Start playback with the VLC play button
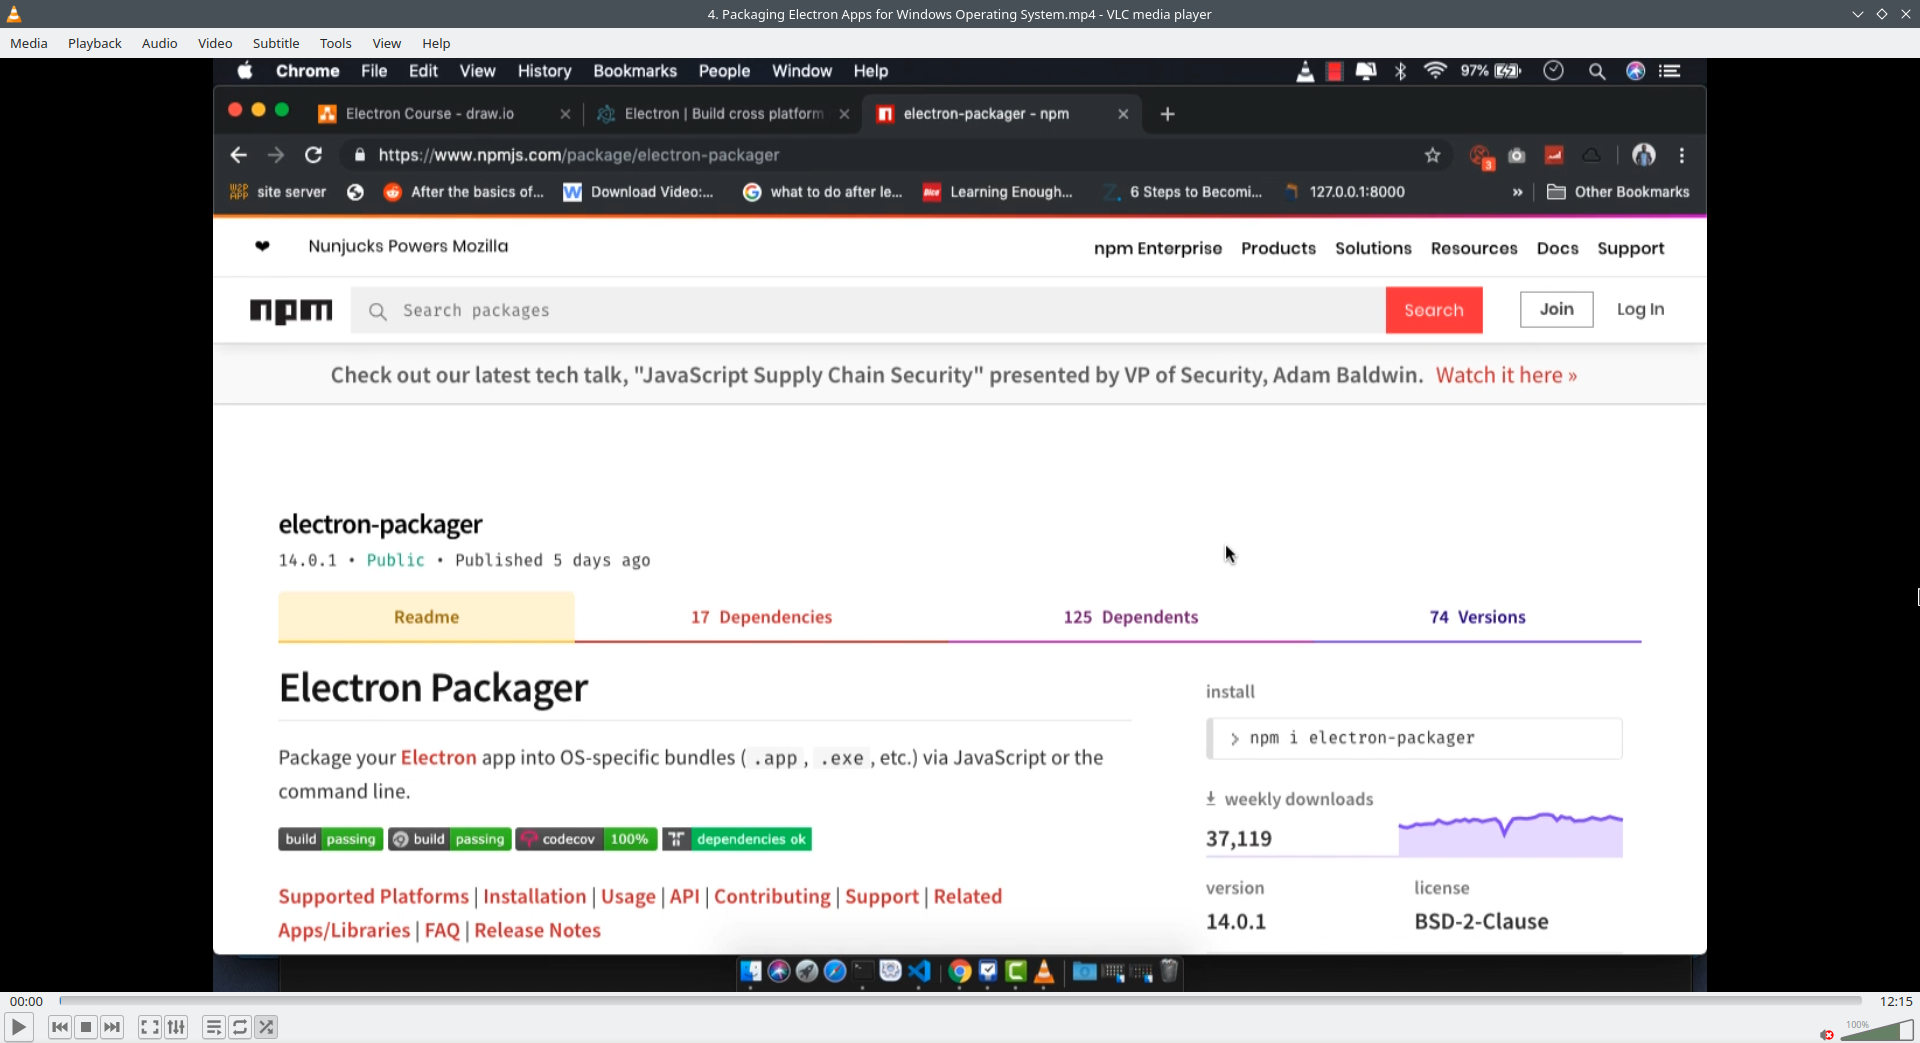This screenshot has height=1043, width=1920. [x=18, y=1027]
